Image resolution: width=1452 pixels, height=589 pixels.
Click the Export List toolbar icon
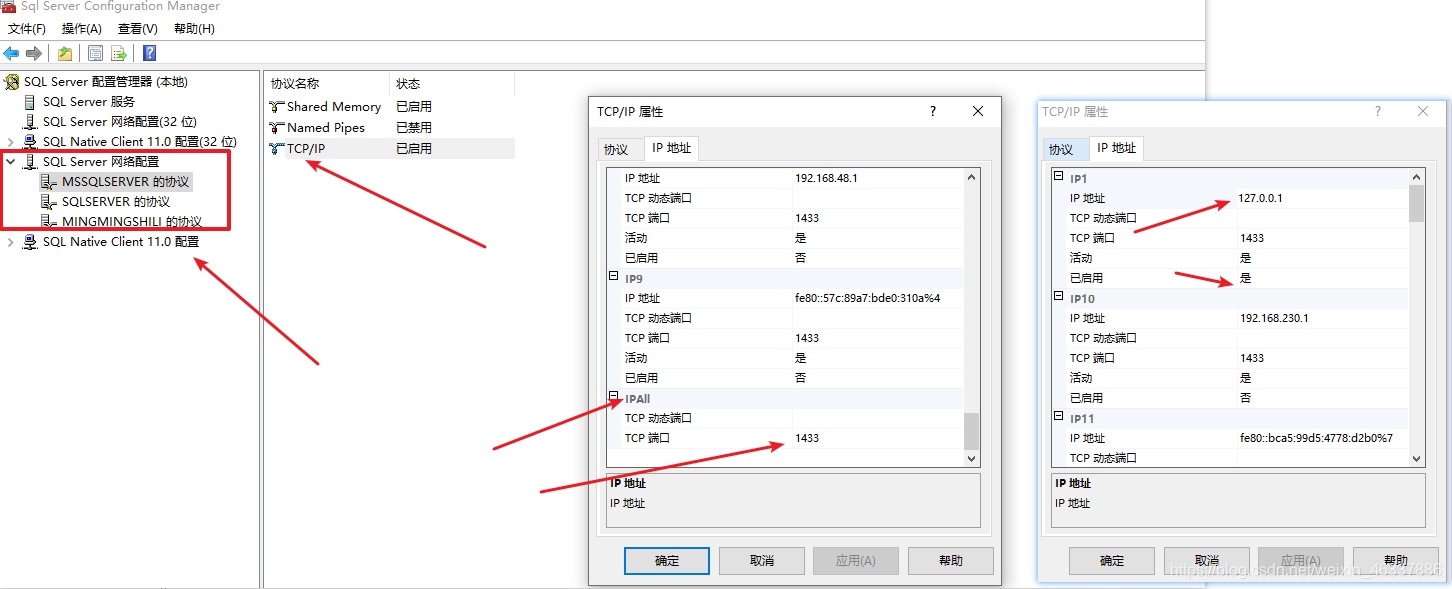coord(119,53)
